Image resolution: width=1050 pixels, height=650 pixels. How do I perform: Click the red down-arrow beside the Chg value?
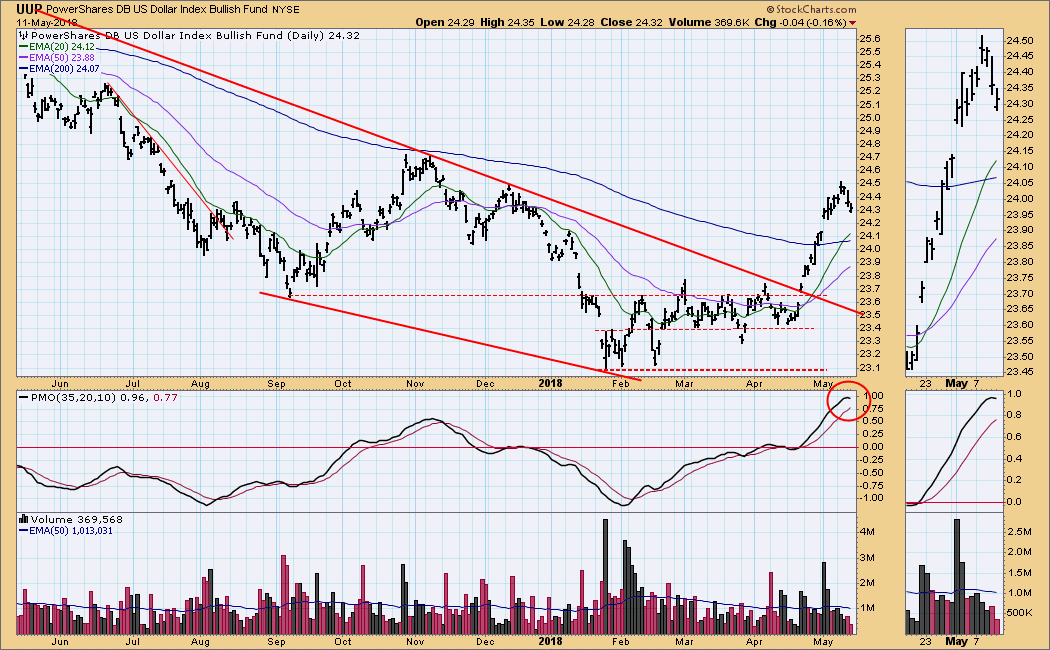pyautogui.click(x=852, y=23)
